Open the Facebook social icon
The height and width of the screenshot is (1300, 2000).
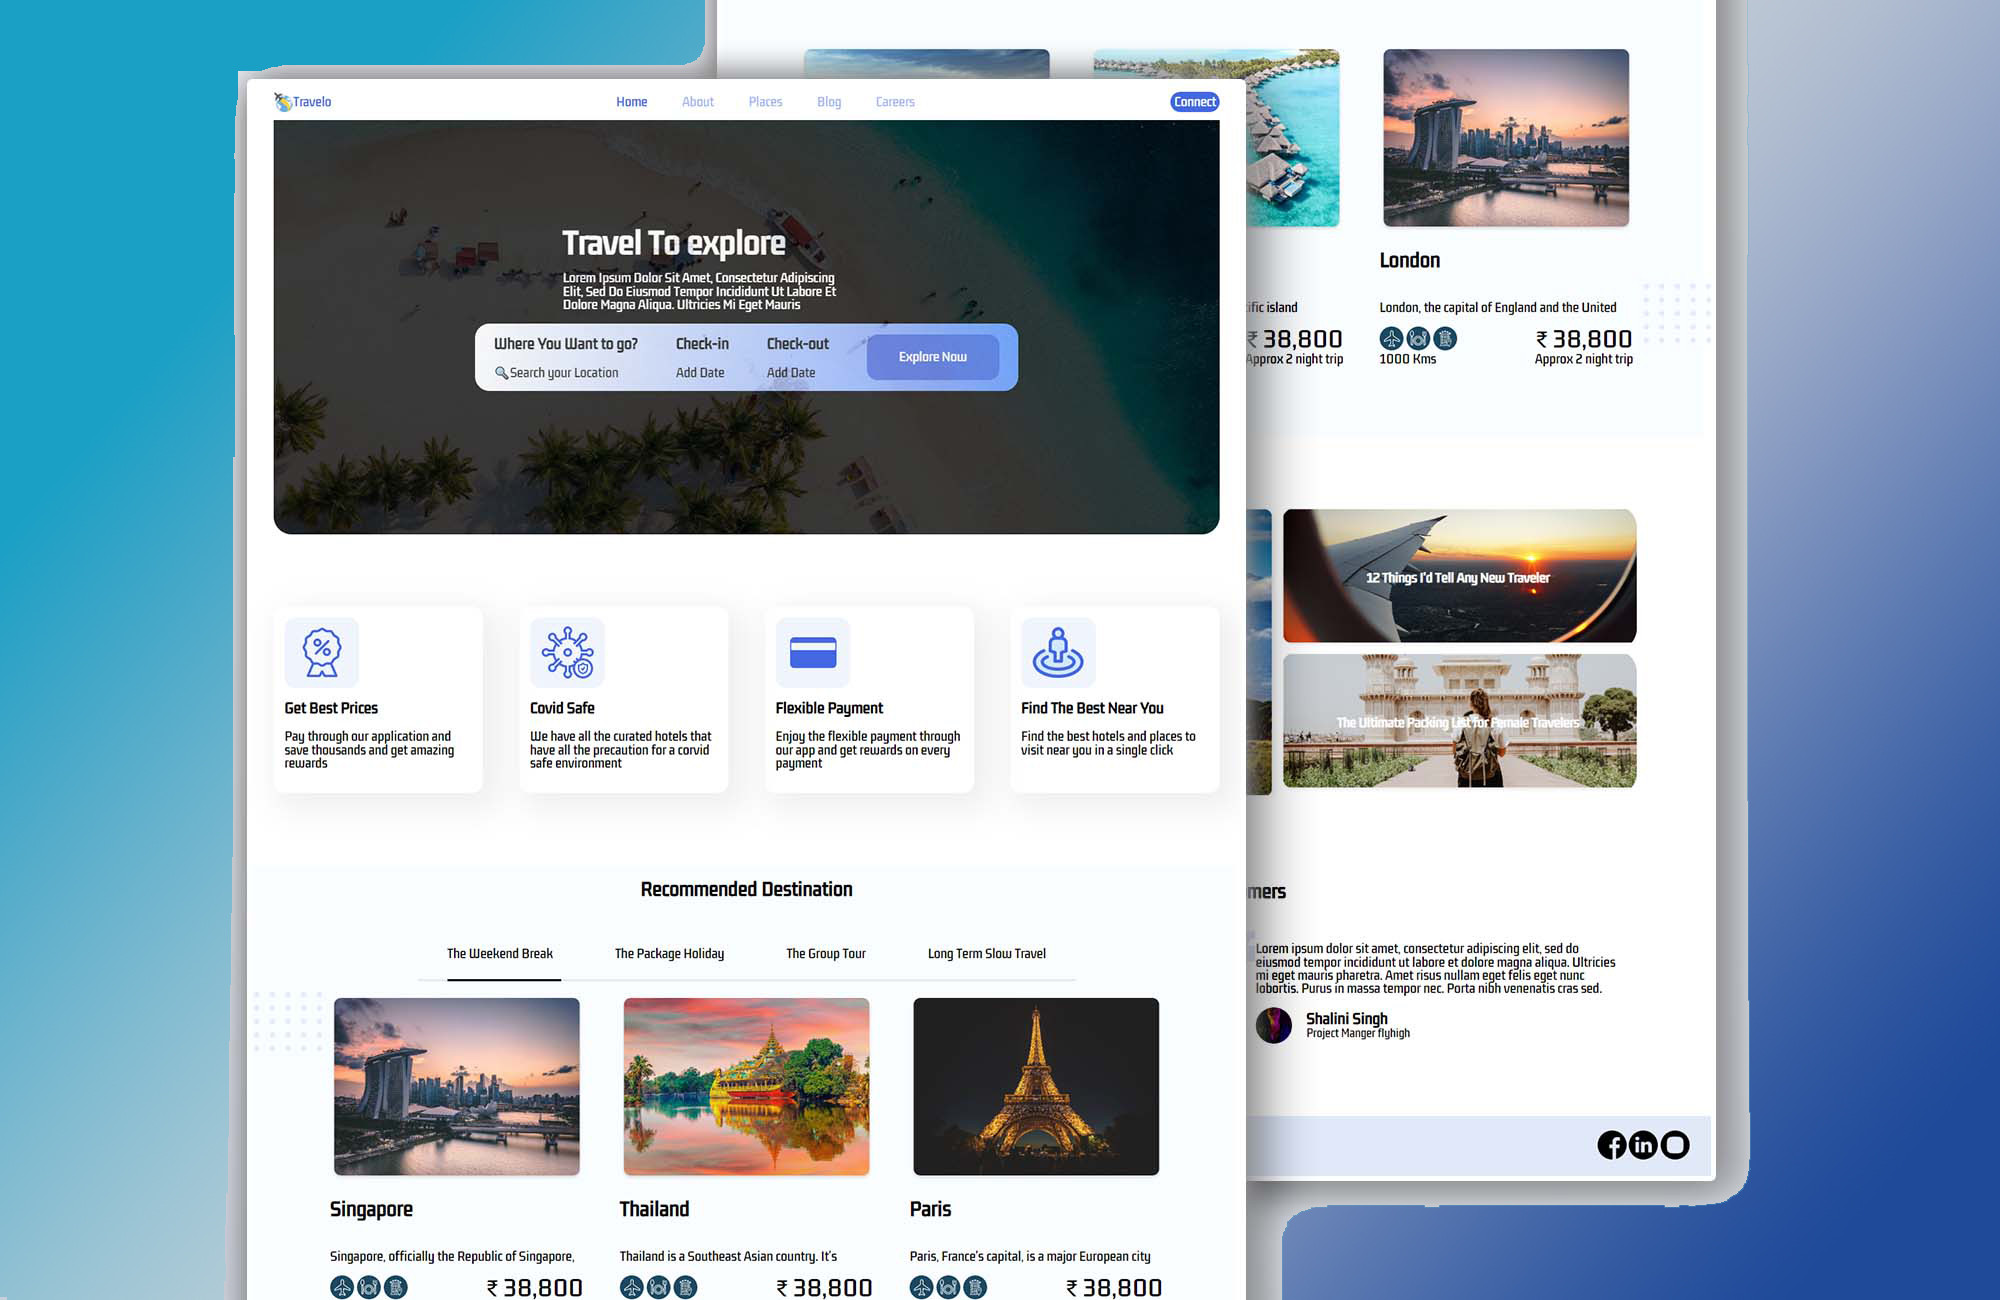[x=1611, y=1145]
